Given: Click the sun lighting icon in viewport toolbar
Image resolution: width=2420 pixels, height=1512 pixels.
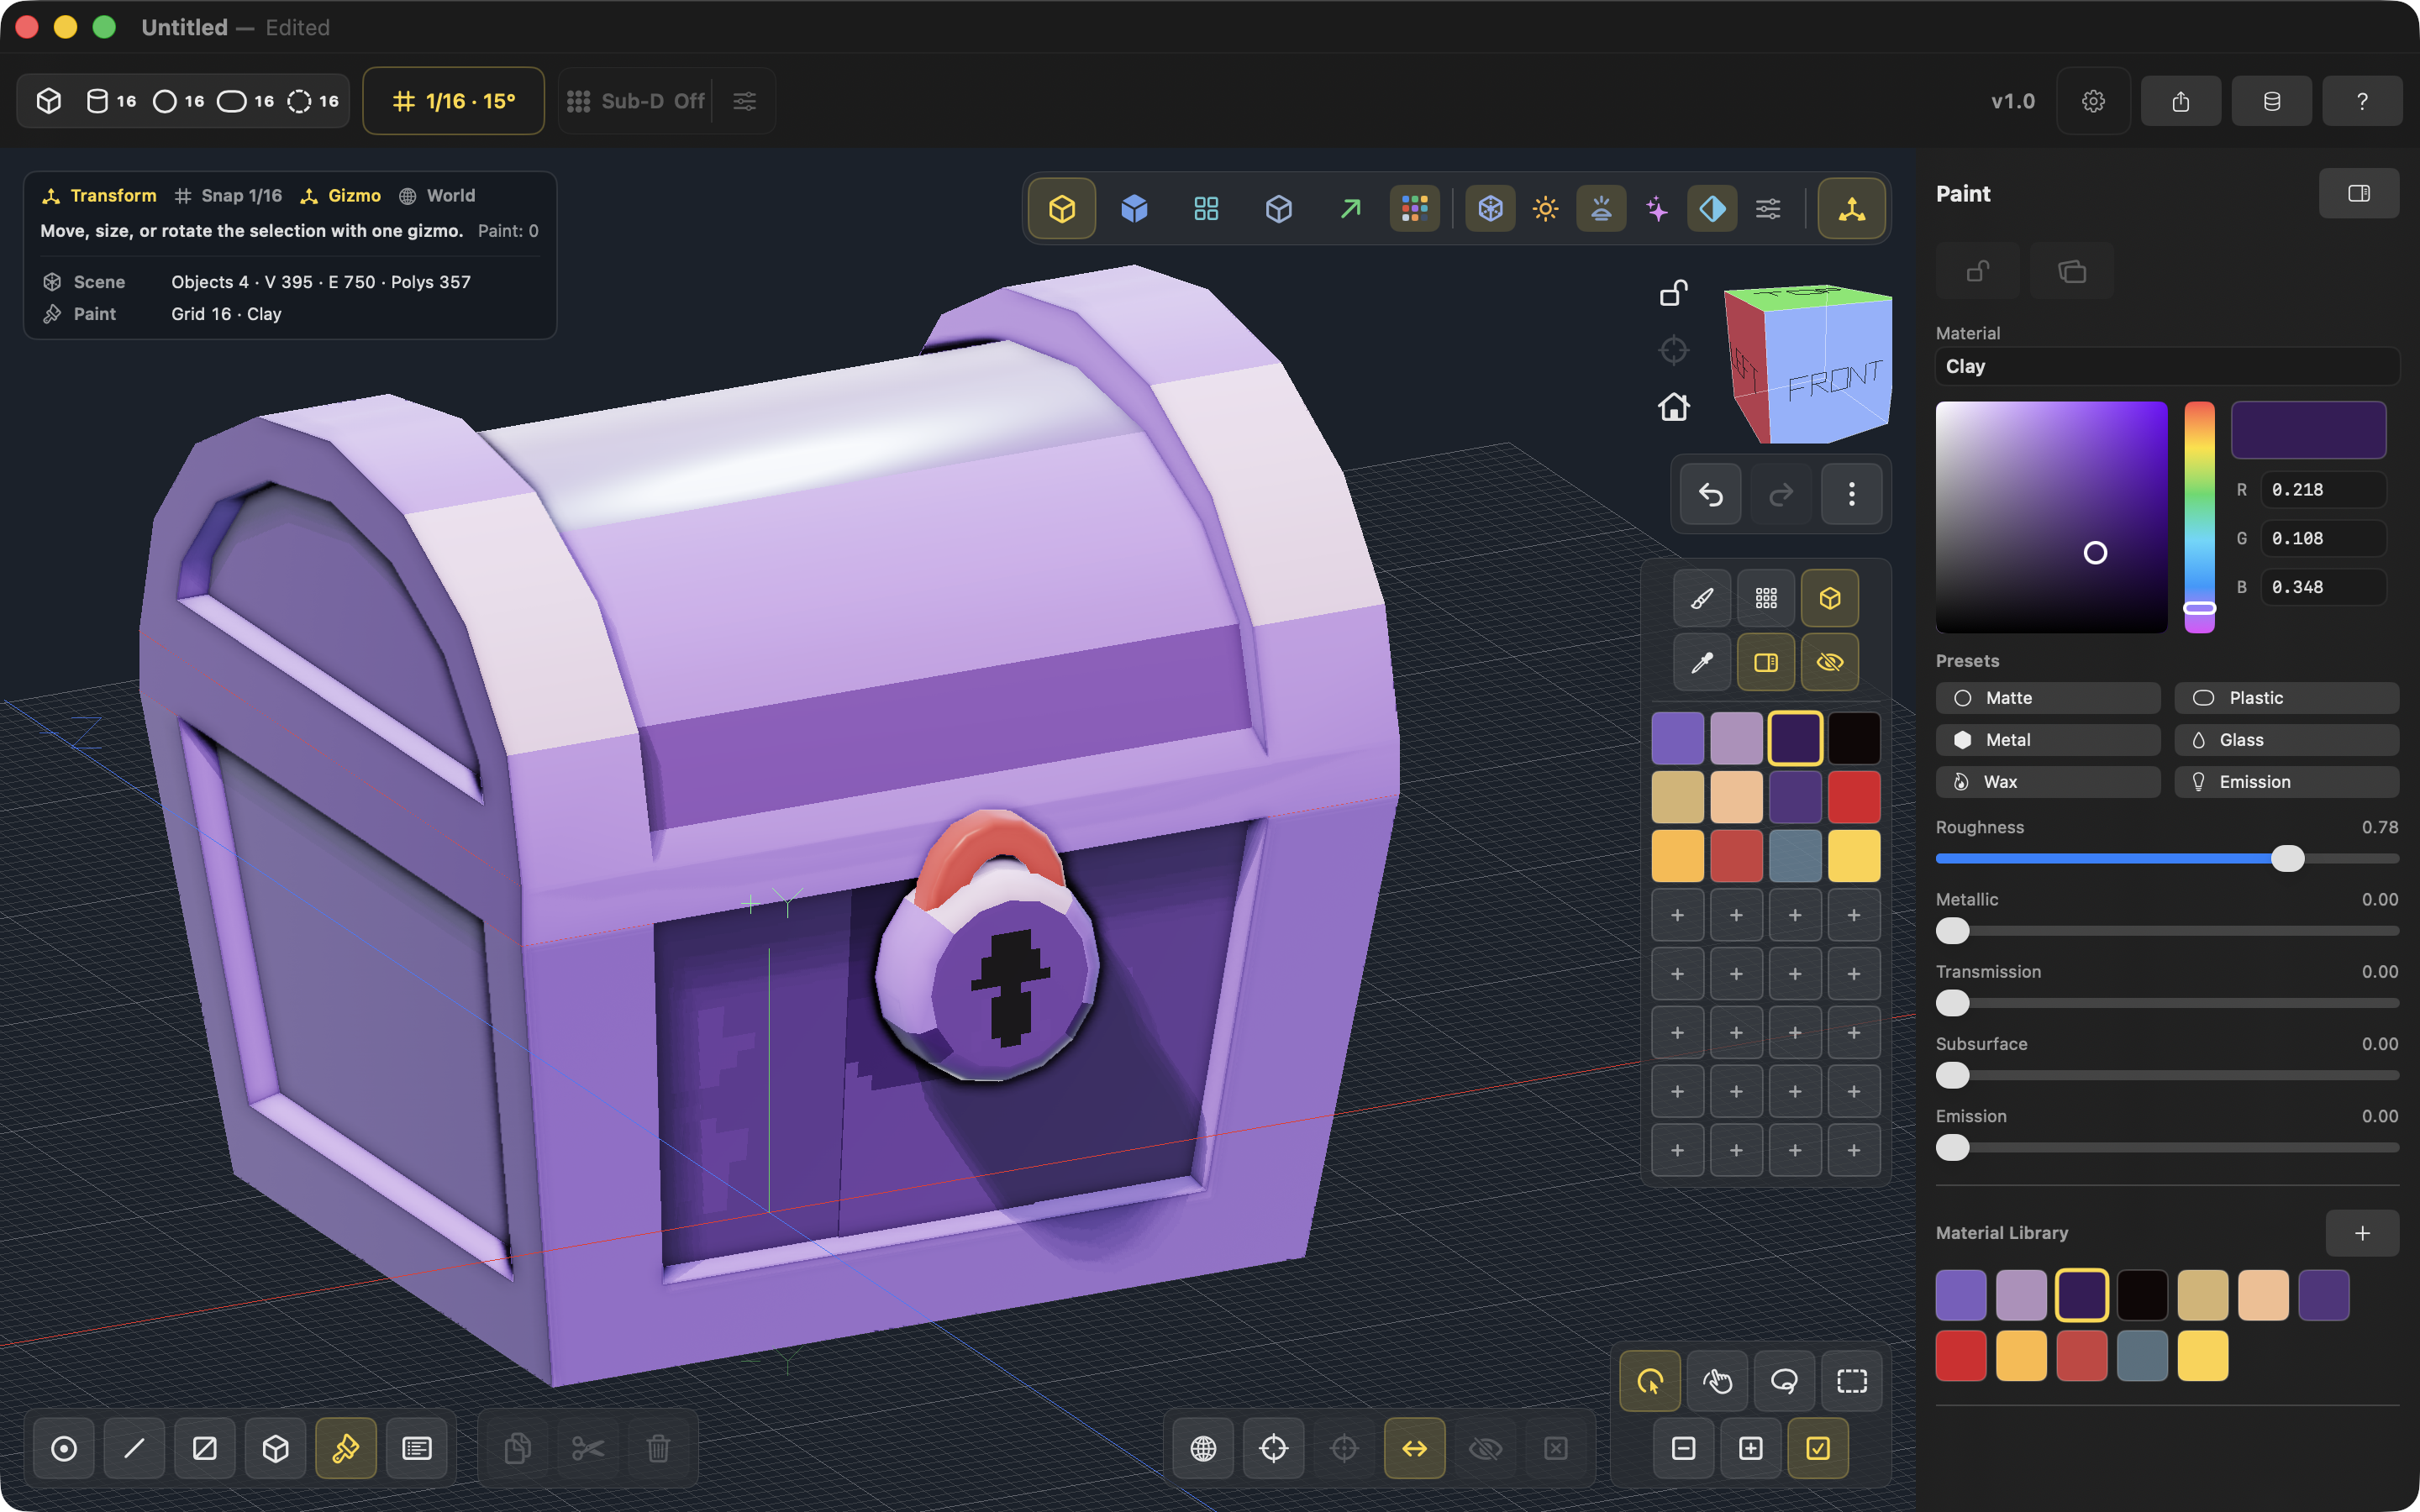Looking at the screenshot, I should click(x=1545, y=209).
